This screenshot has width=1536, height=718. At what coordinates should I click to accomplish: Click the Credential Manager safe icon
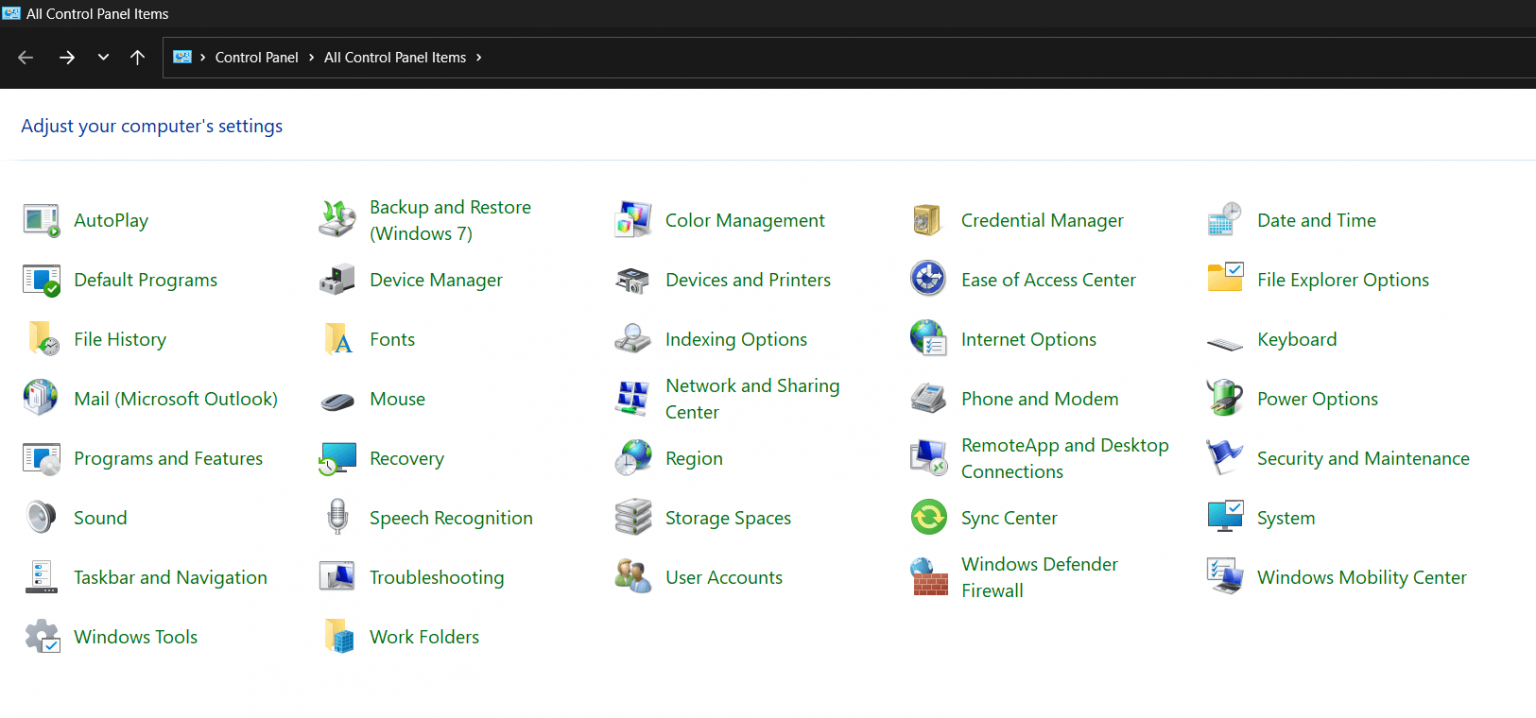928,220
